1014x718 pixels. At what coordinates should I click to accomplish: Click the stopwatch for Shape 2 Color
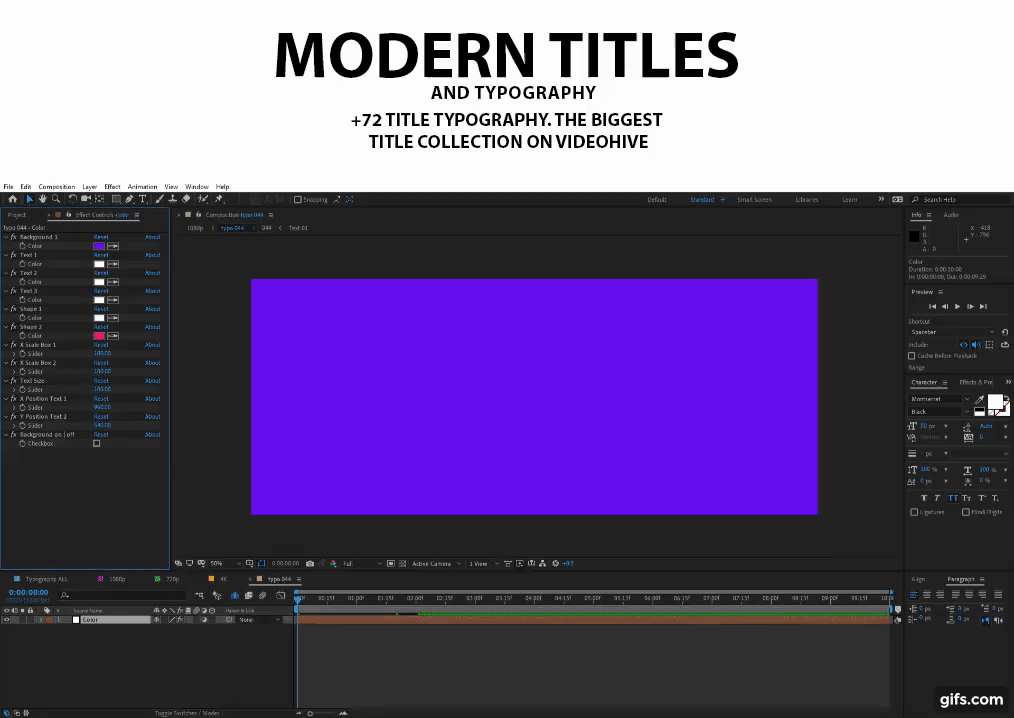tap(22, 336)
